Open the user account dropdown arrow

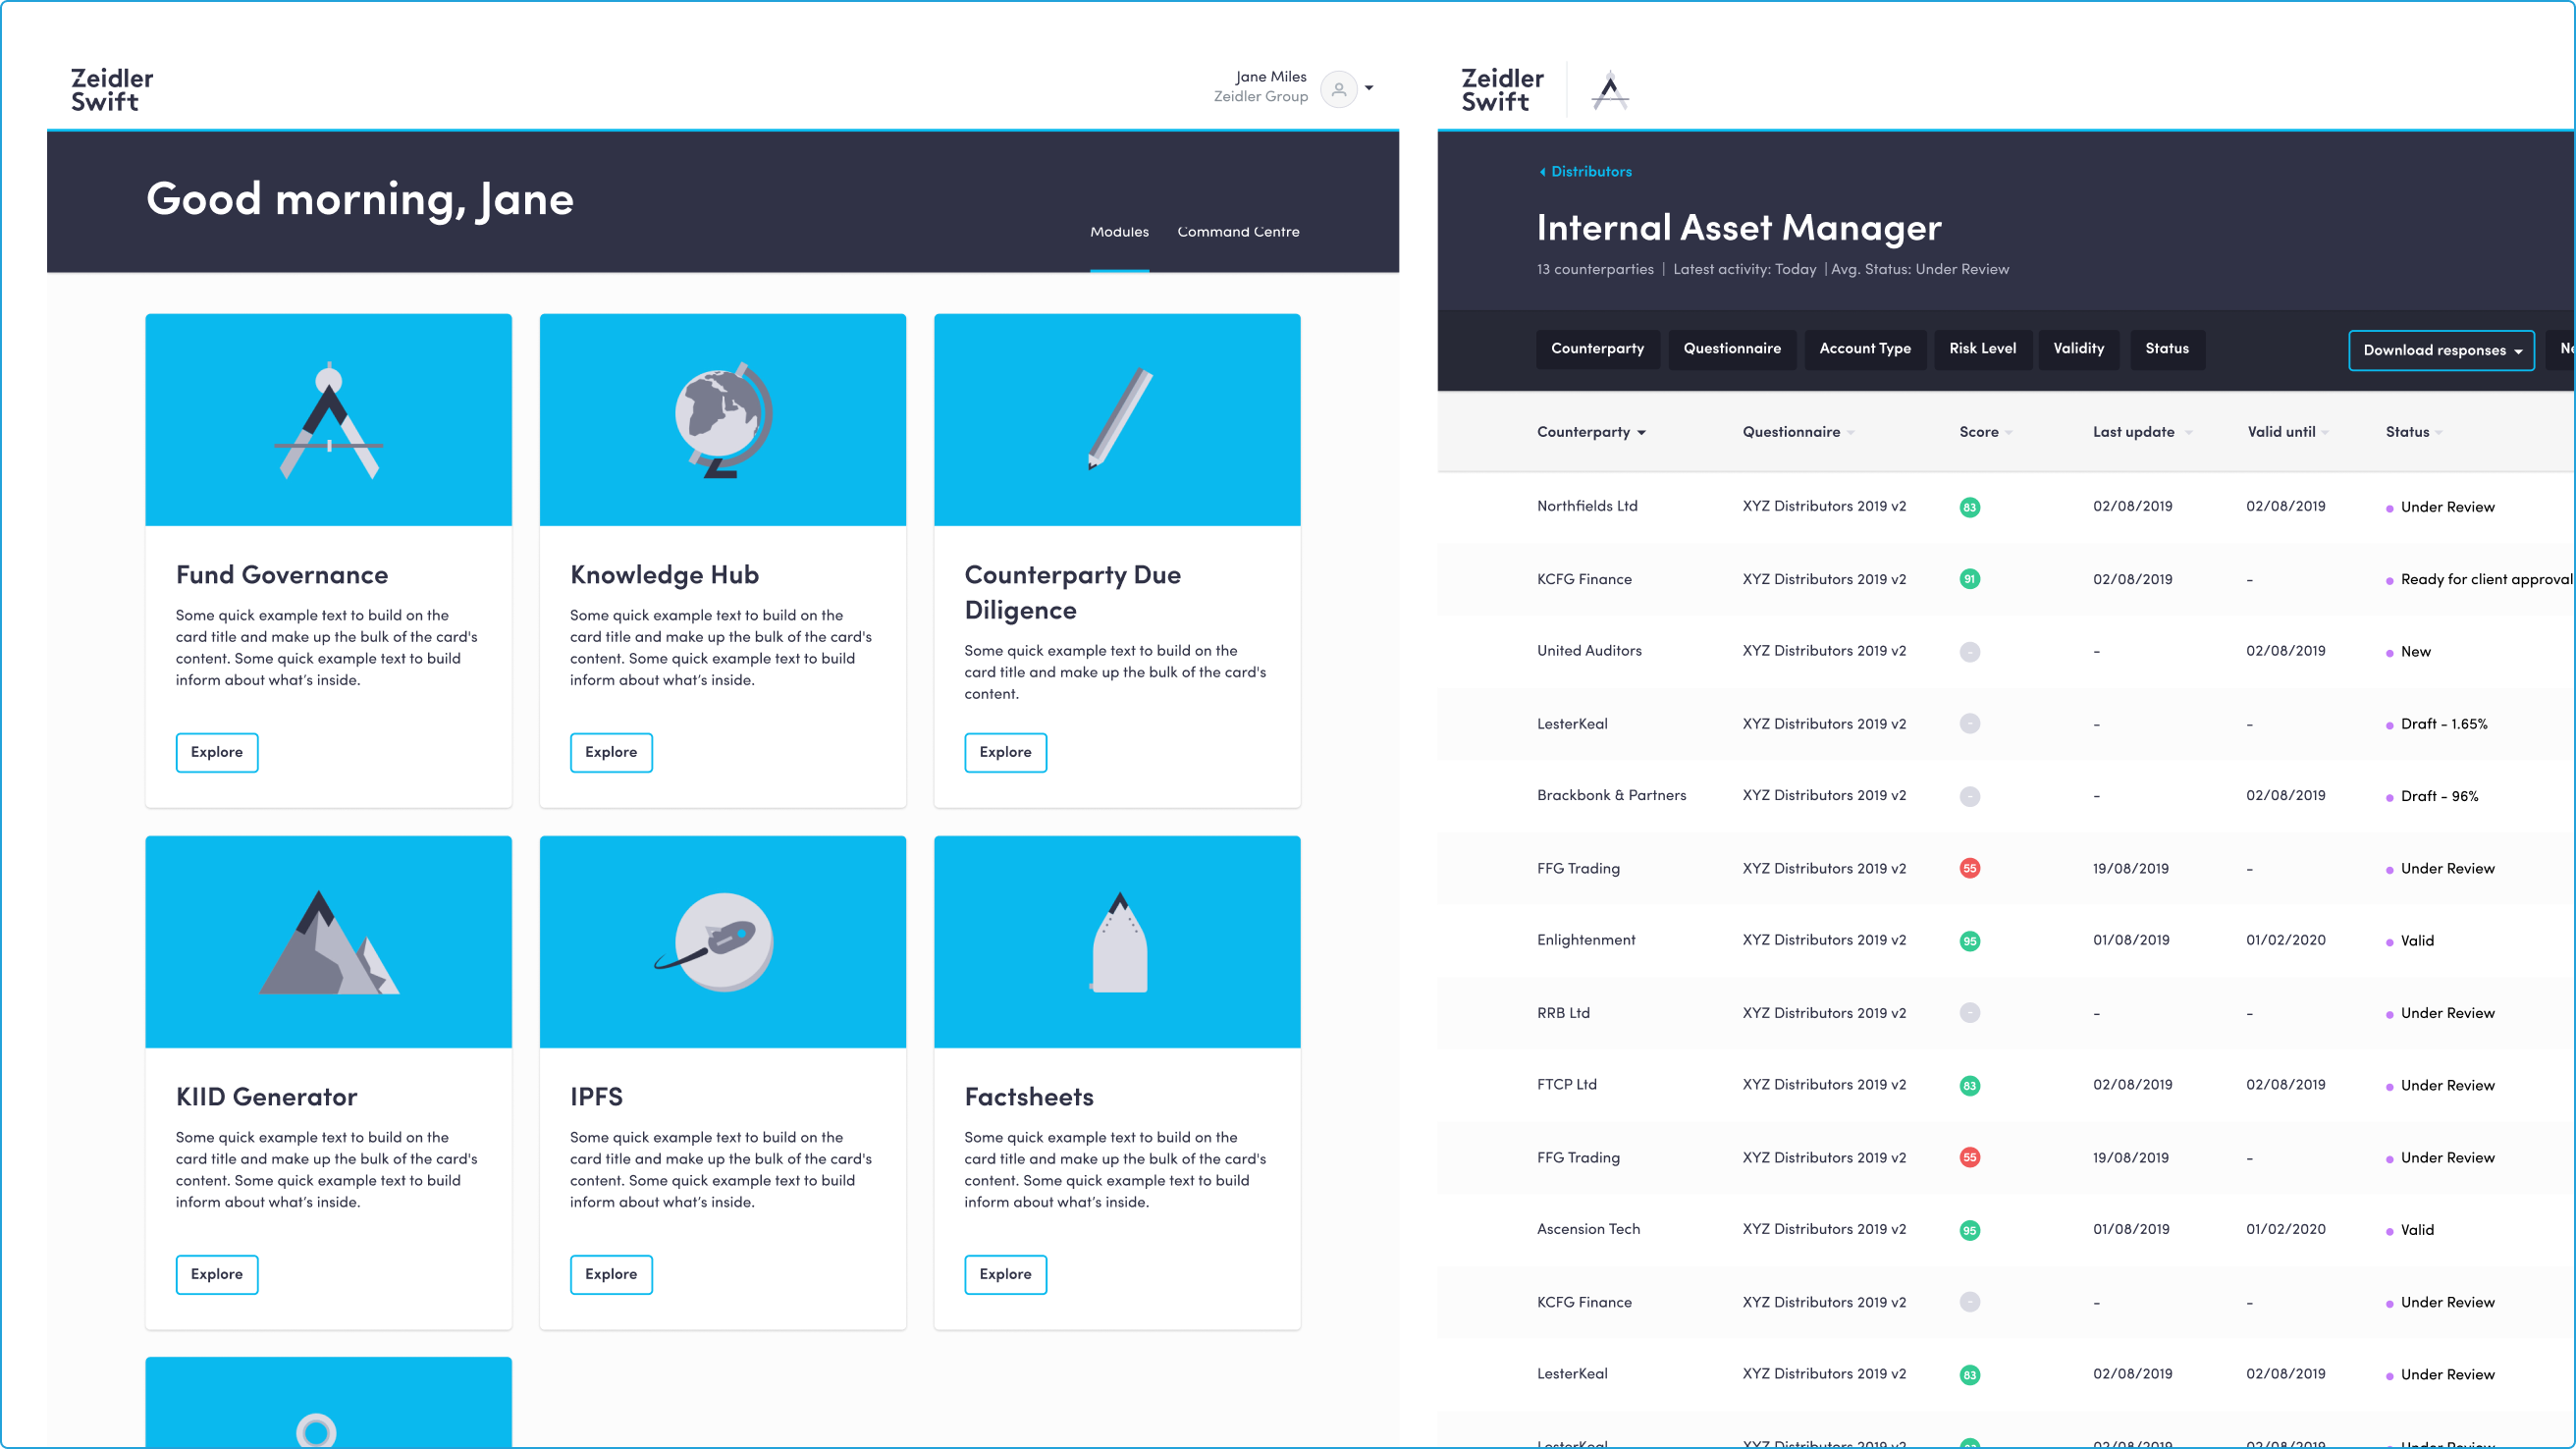tap(1369, 88)
